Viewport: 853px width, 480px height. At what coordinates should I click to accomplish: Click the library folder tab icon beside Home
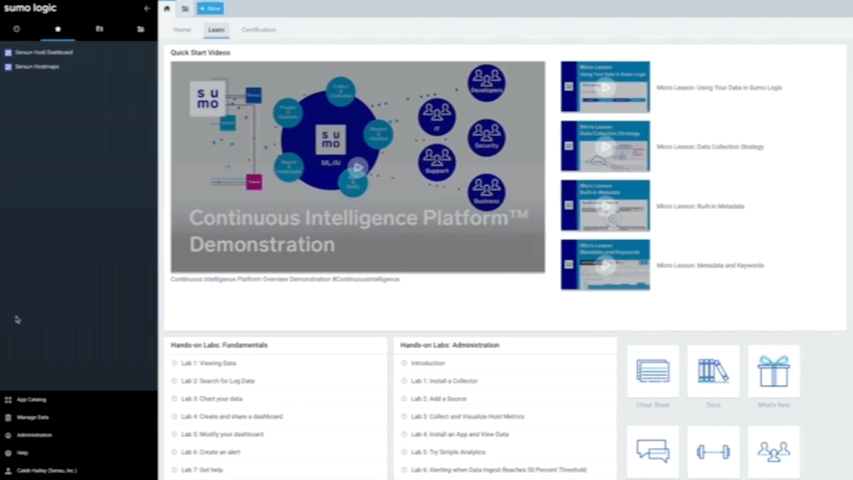pyautogui.click(x=185, y=8)
